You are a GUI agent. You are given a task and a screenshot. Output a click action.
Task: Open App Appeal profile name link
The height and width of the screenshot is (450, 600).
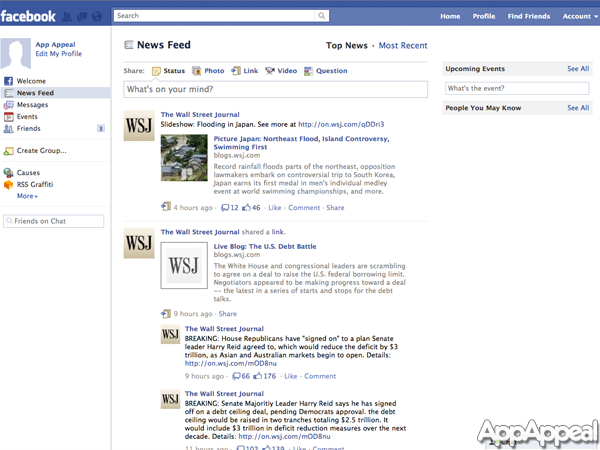55,45
